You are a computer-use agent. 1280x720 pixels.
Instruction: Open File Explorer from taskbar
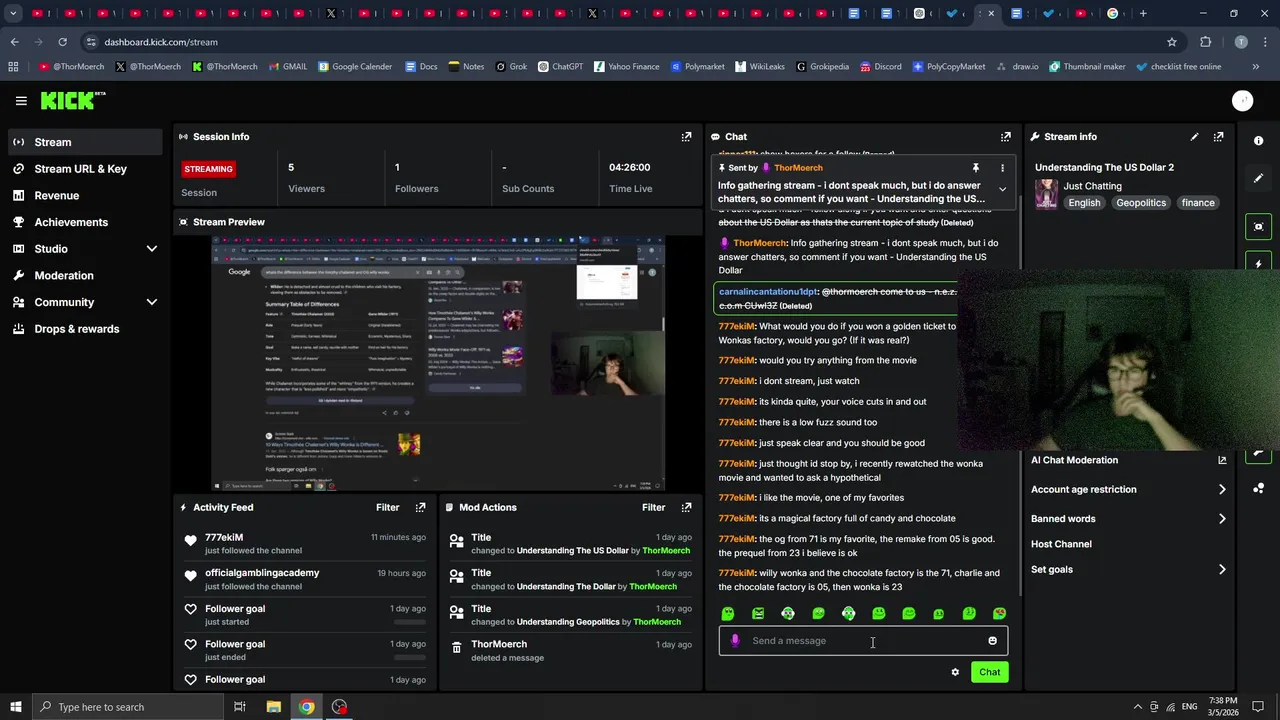pyautogui.click(x=273, y=707)
